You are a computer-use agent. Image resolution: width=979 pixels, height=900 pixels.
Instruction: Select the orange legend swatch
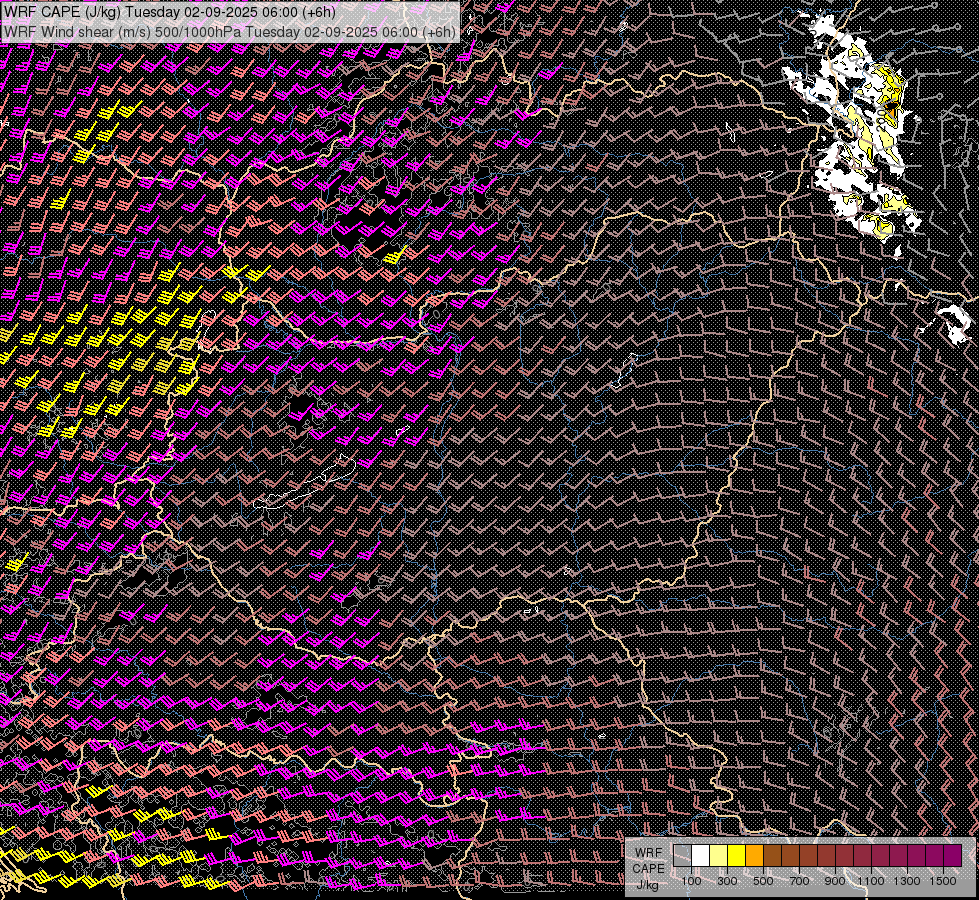pyautogui.click(x=754, y=856)
